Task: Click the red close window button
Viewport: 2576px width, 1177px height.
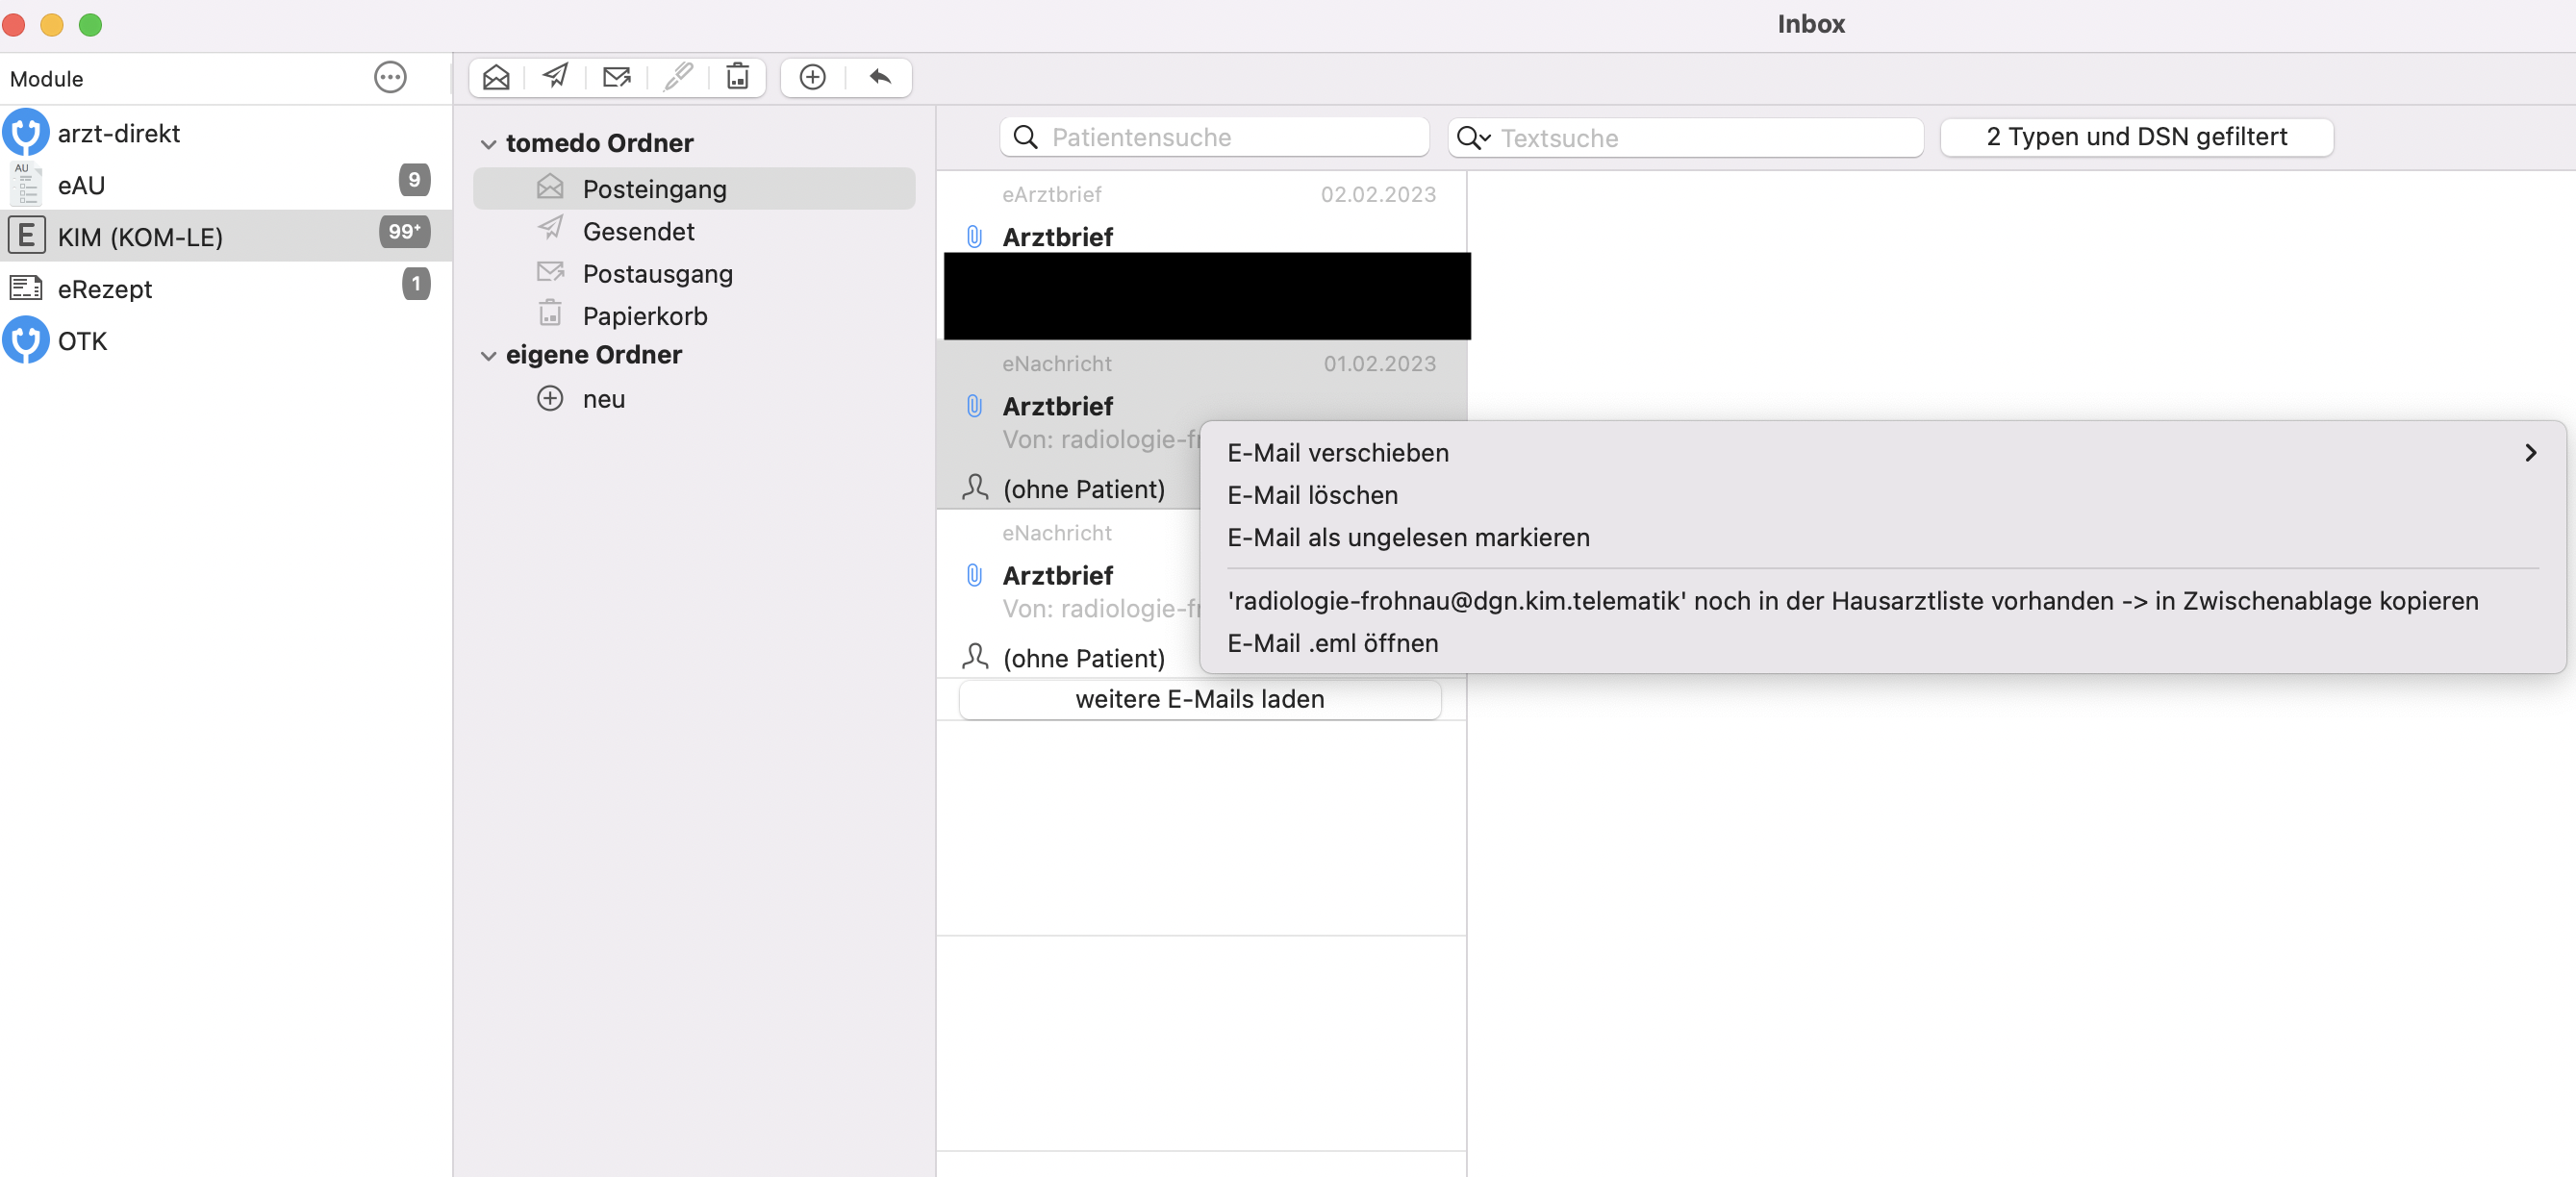Action: pyautogui.click(x=14, y=25)
